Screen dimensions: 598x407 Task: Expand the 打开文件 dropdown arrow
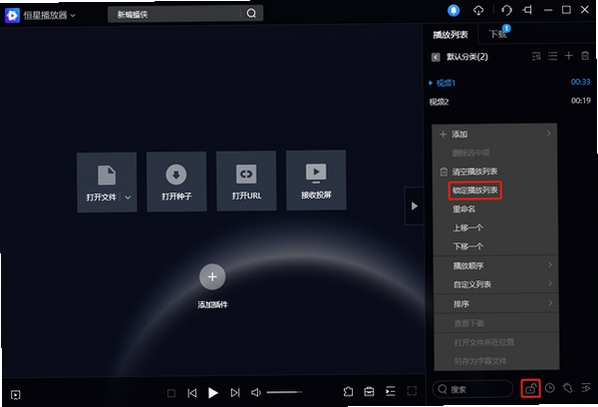click(128, 197)
